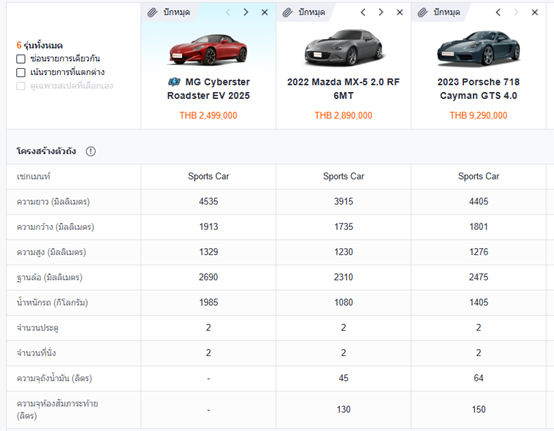The image size is (554, 431).
Task: Enable ซ่อนรายการเดียวกัน checkbox
Action: pyautogui.click(x=21, y=59)
